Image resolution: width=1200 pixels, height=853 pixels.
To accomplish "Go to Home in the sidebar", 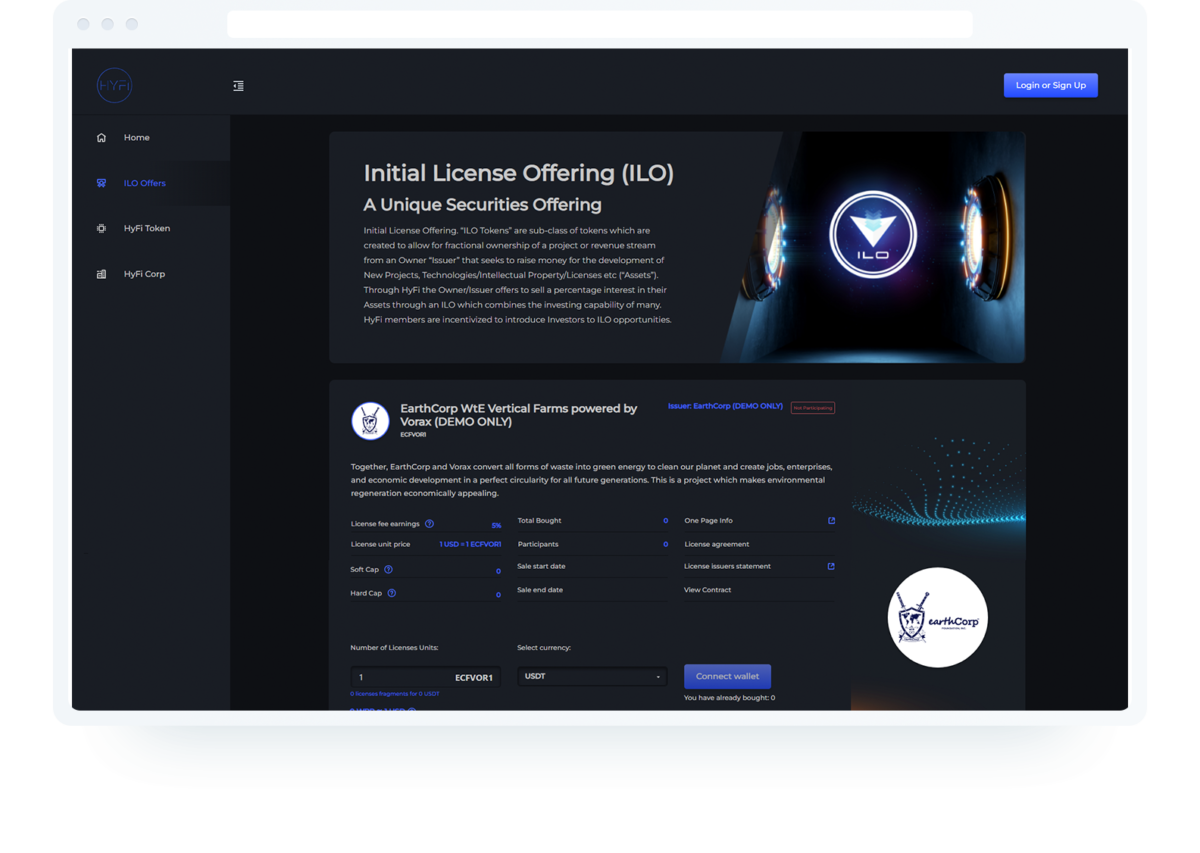I will pos(136,138).
